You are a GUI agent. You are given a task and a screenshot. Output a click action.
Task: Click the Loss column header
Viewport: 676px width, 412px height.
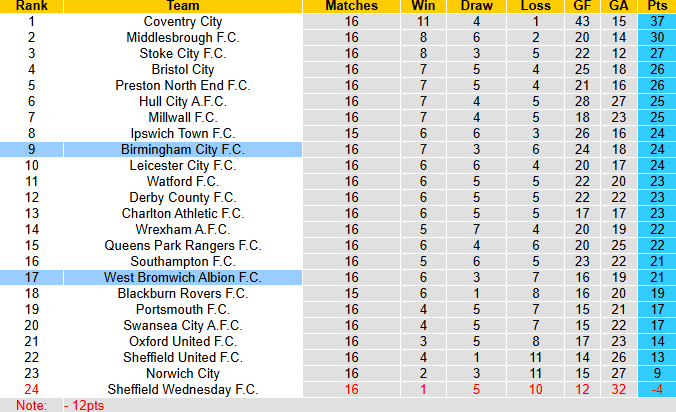click(535, 6)
